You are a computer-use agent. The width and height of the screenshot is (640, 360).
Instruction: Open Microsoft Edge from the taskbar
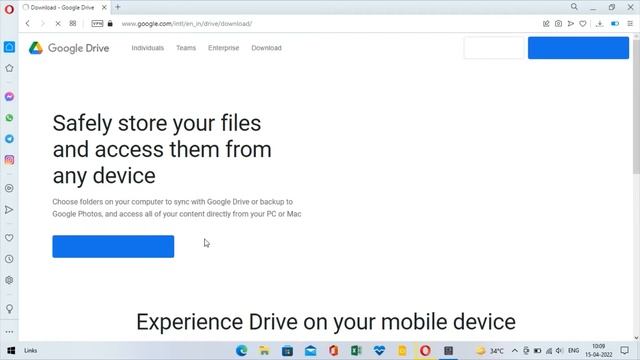tap(242, 351)
